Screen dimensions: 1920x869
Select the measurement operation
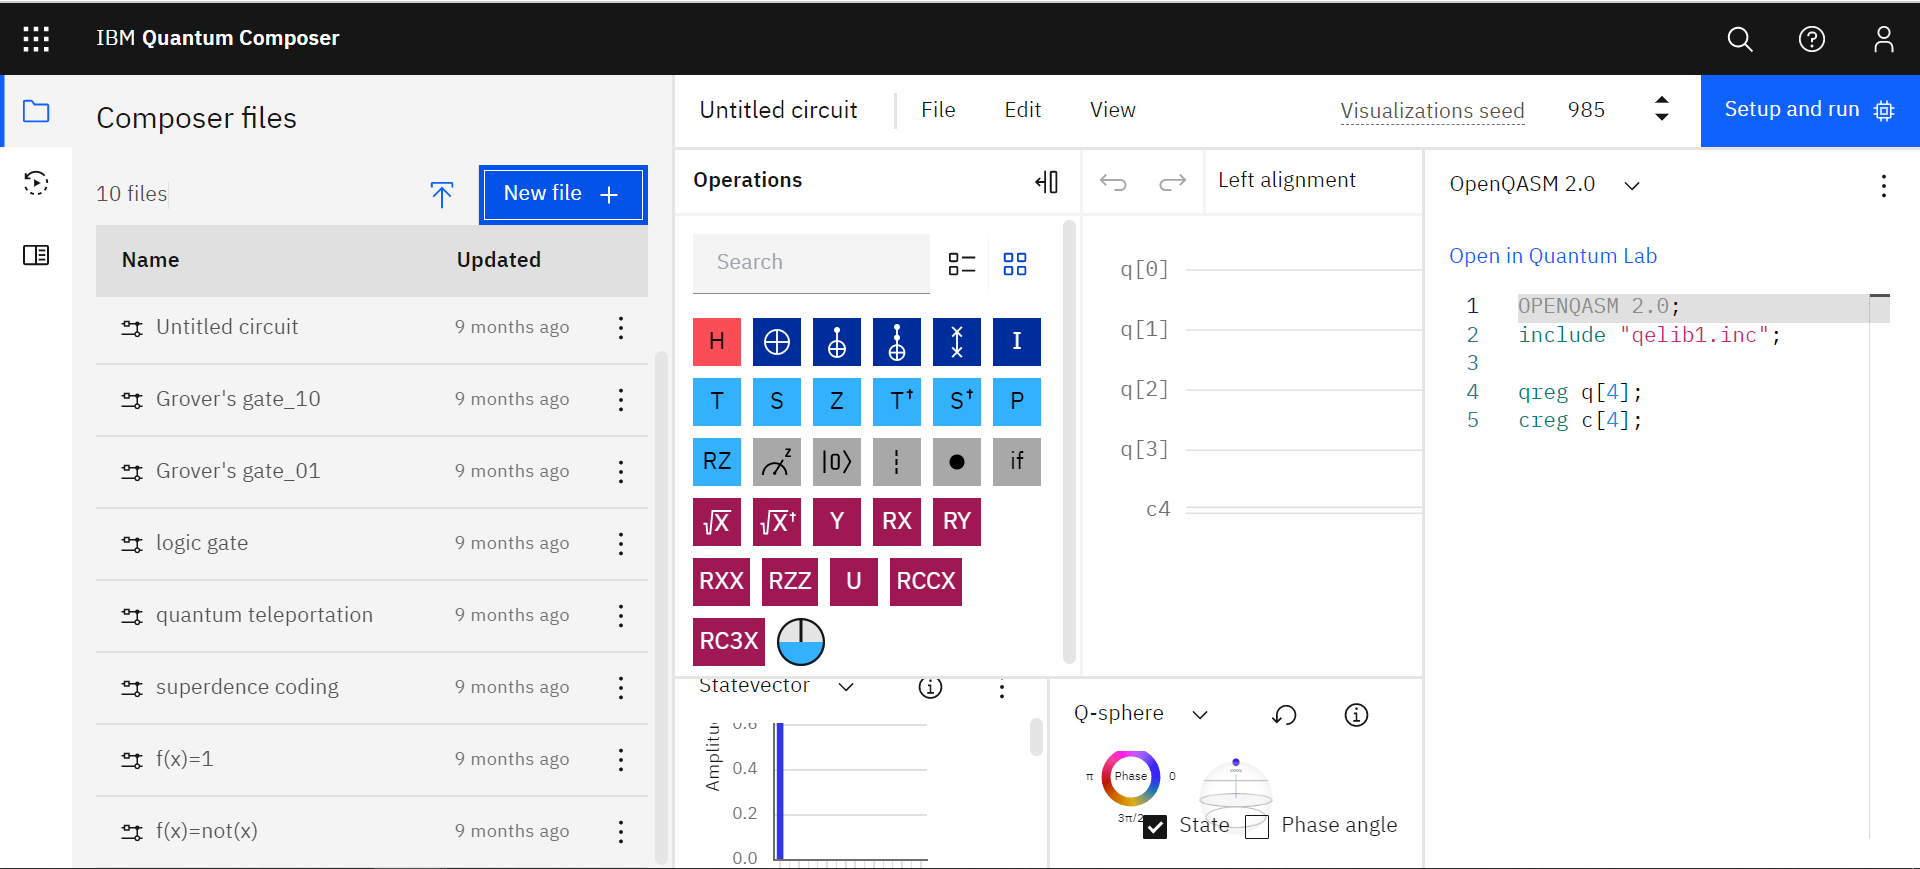[x=777, y=462]
